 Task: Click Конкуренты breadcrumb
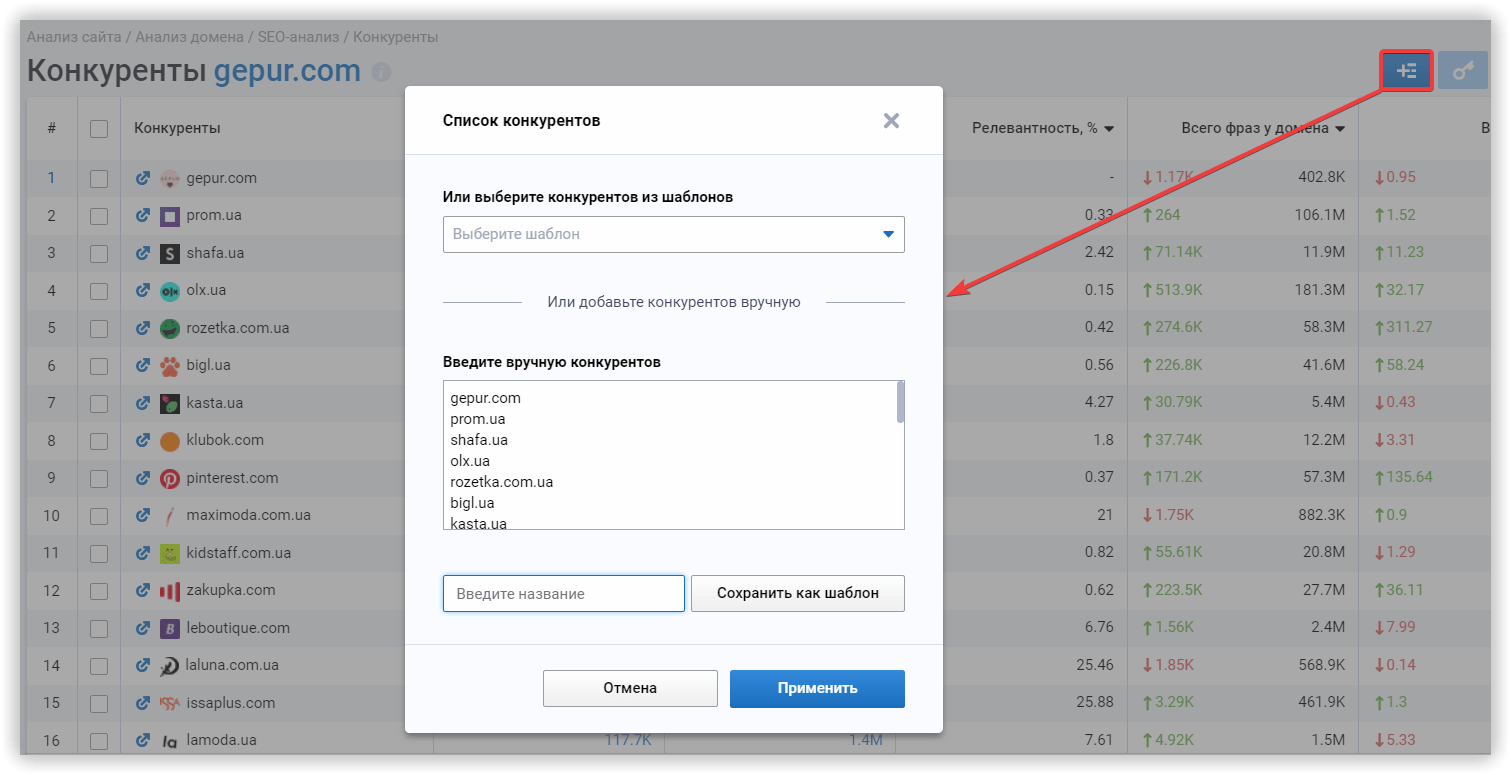coord(395,37)
